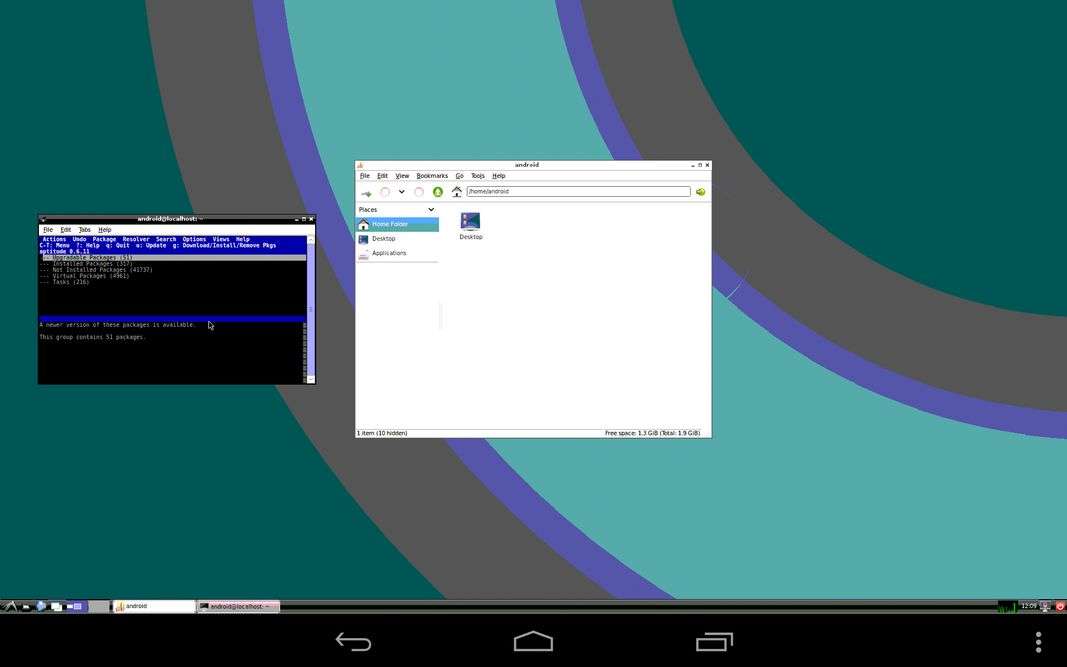1067x667 pixels.
Task: Click the terminal window vertical scrollbar
Action: [311, 300]
